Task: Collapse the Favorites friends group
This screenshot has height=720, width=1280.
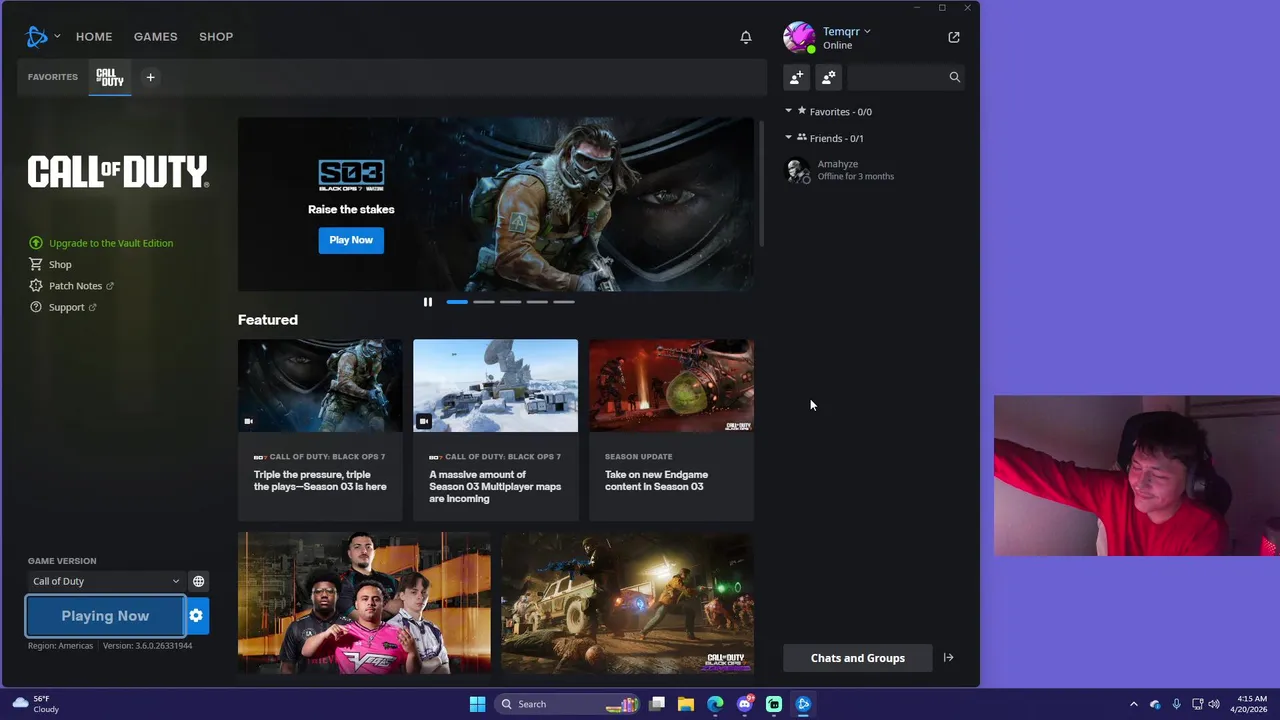Action: point(788,111)
